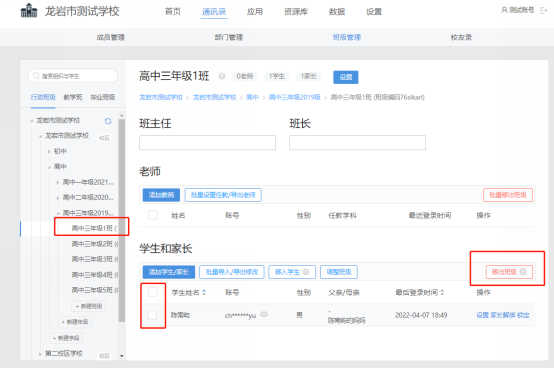Click the 新建班级 button in the tree

click(x=89, y=306)
